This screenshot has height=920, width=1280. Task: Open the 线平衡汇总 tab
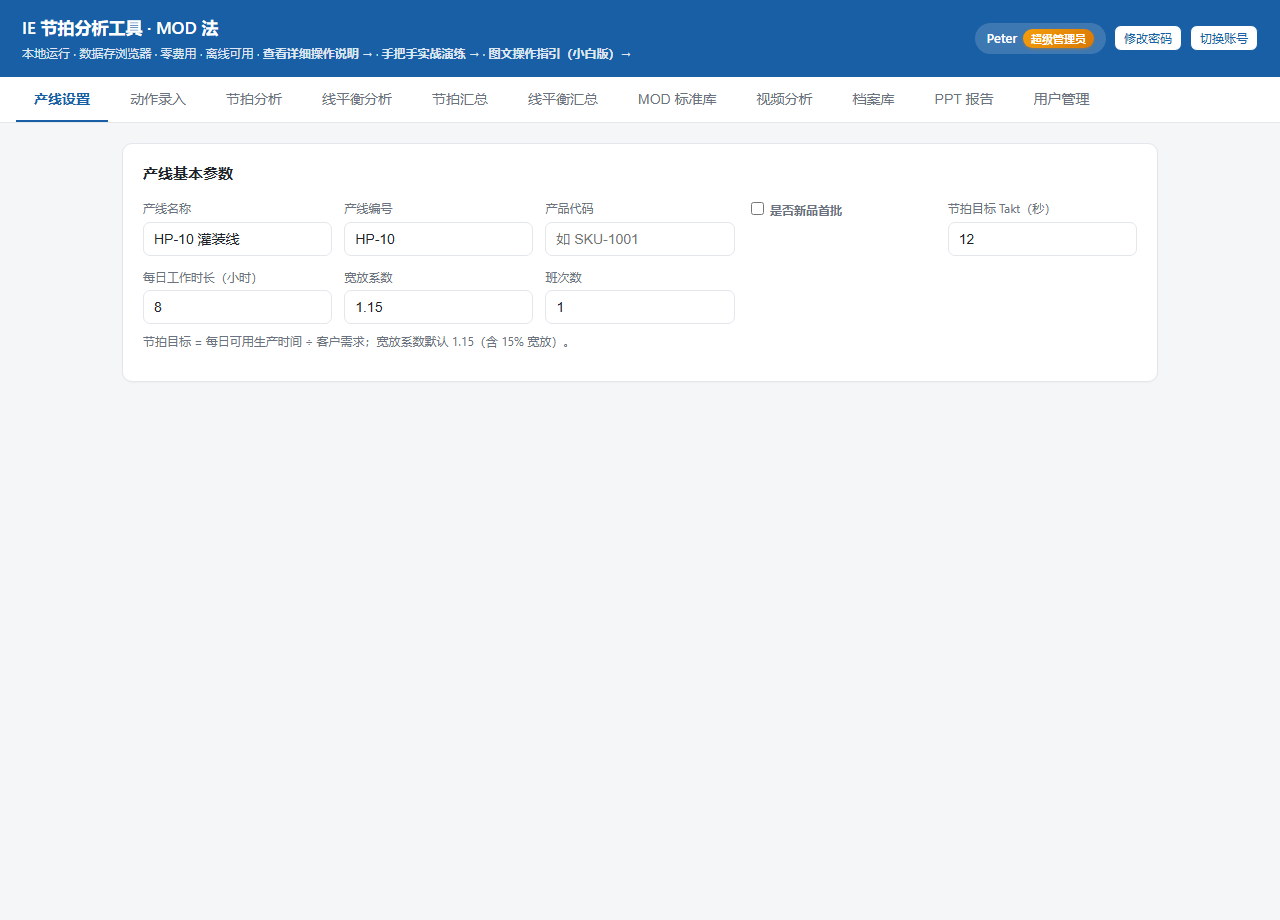[x=563, y=100]
